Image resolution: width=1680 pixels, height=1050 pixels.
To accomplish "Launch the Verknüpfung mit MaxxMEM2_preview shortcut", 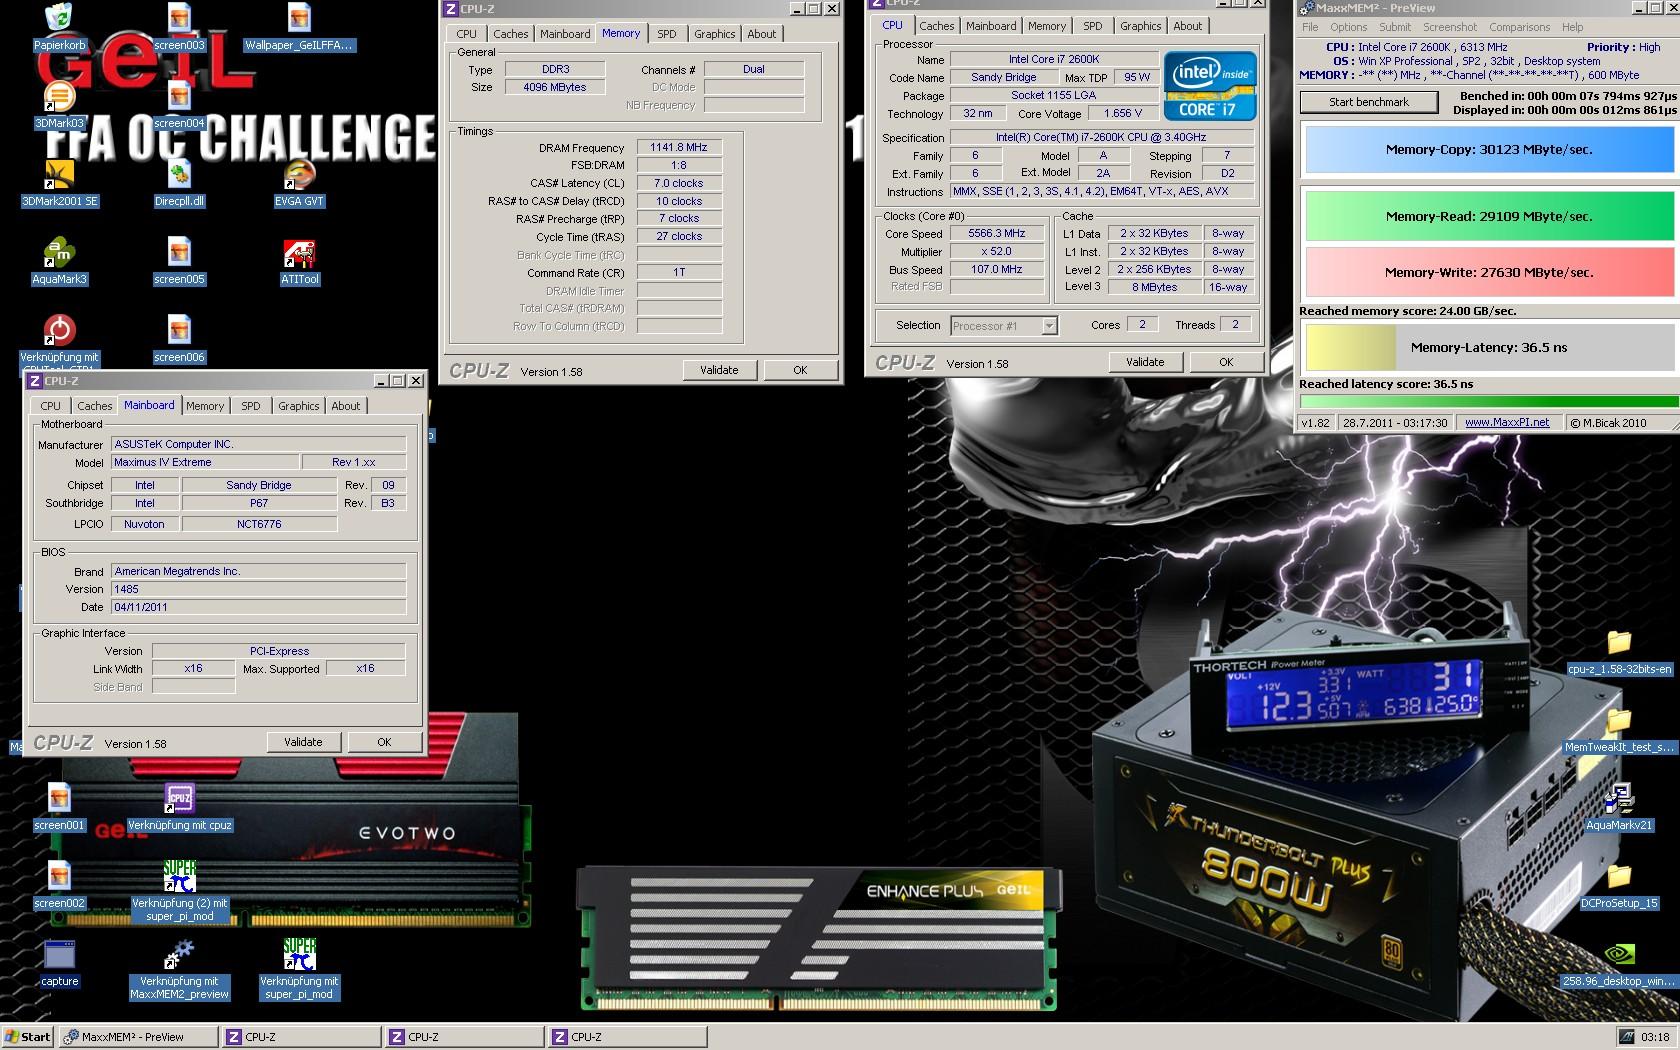I will point(179,956).
